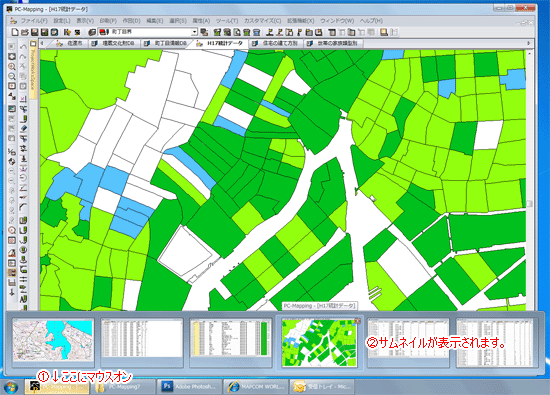The width and height of the screenshot is (550, 395).
Task: Select the H17統計データ tab
Action: tap(220, 43)
